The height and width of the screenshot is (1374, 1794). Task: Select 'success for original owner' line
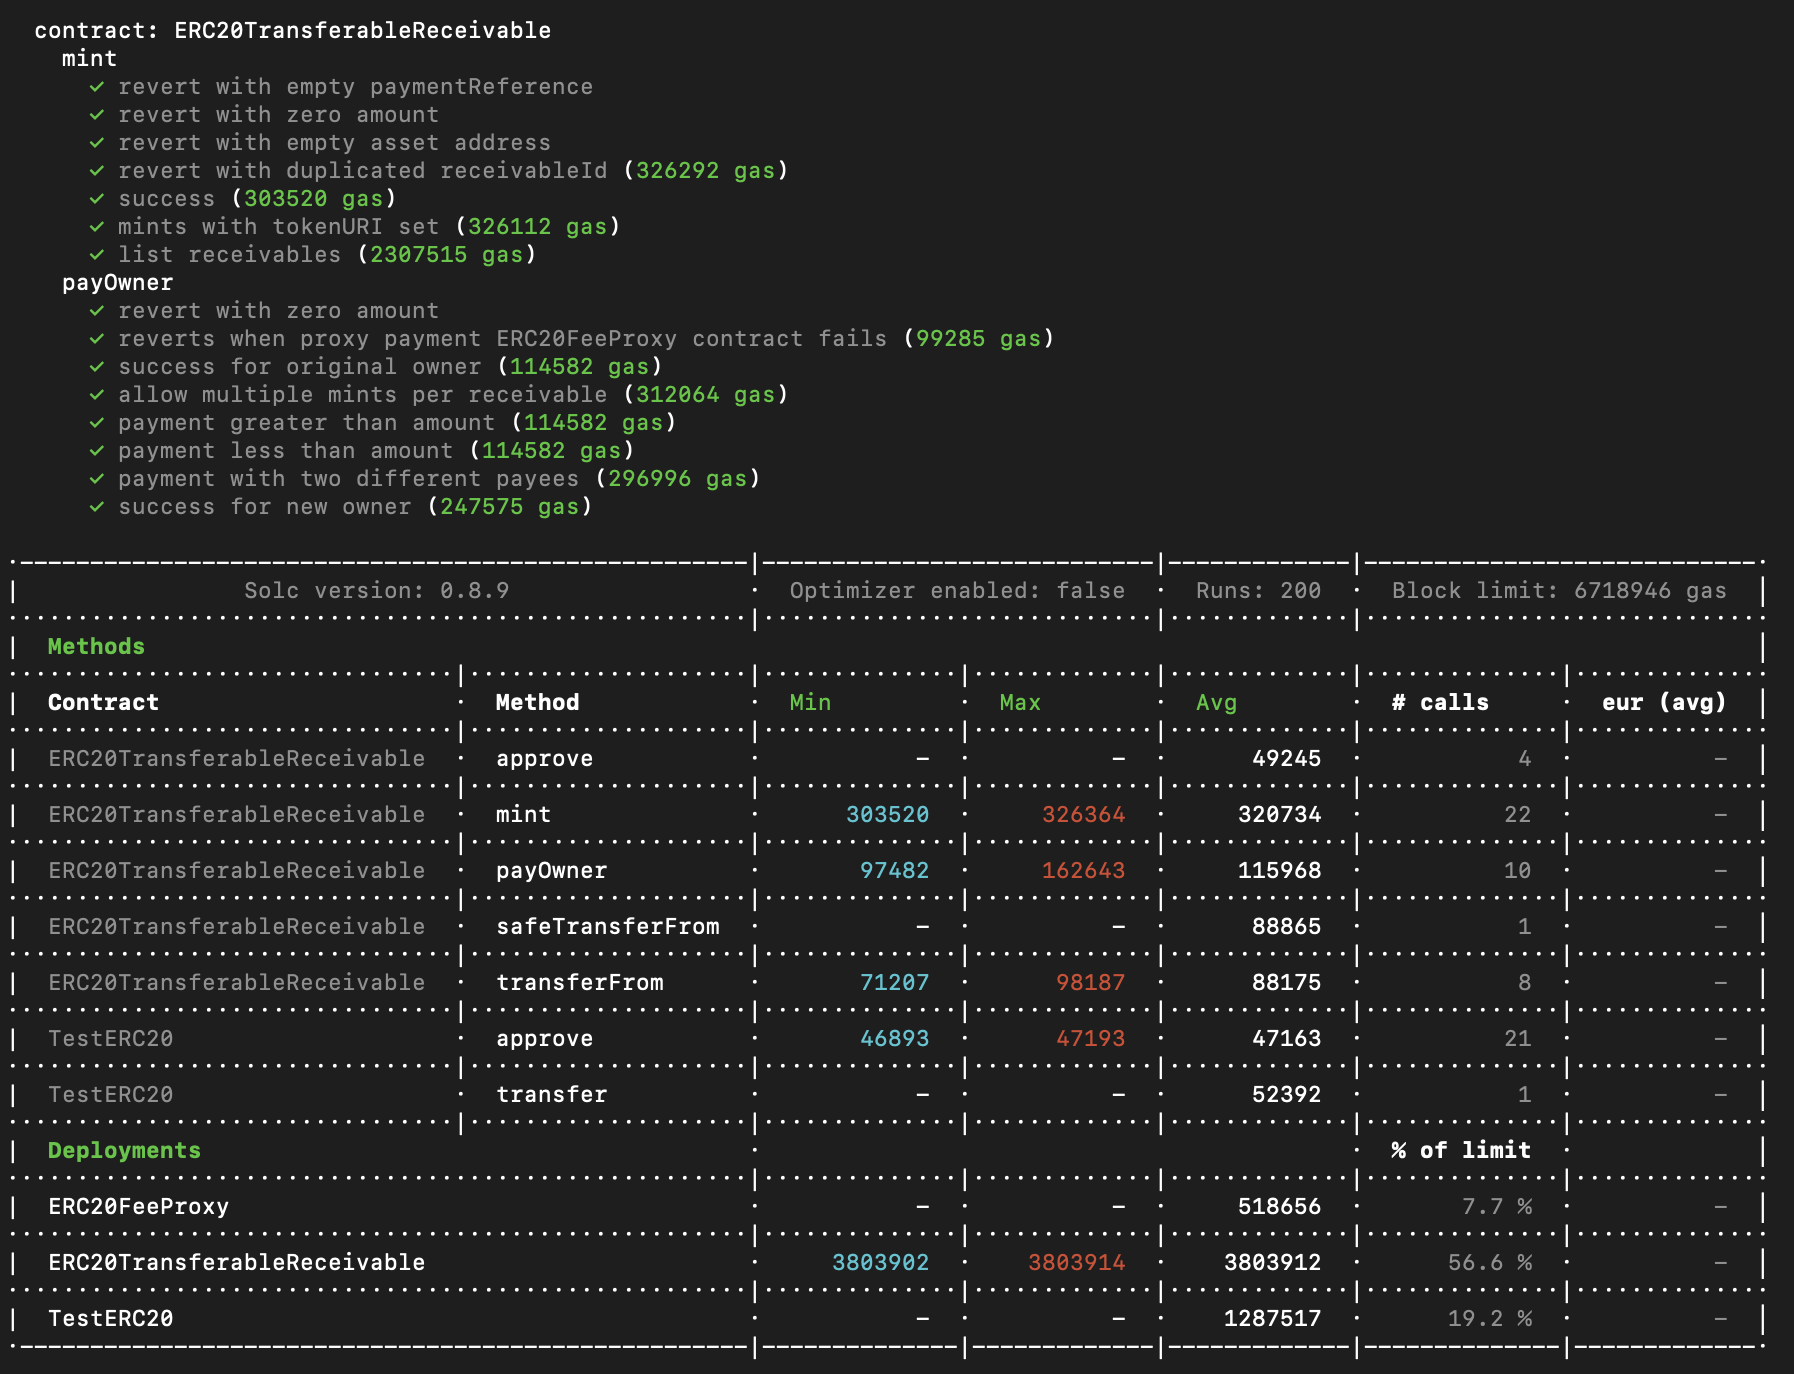(299, 367)
